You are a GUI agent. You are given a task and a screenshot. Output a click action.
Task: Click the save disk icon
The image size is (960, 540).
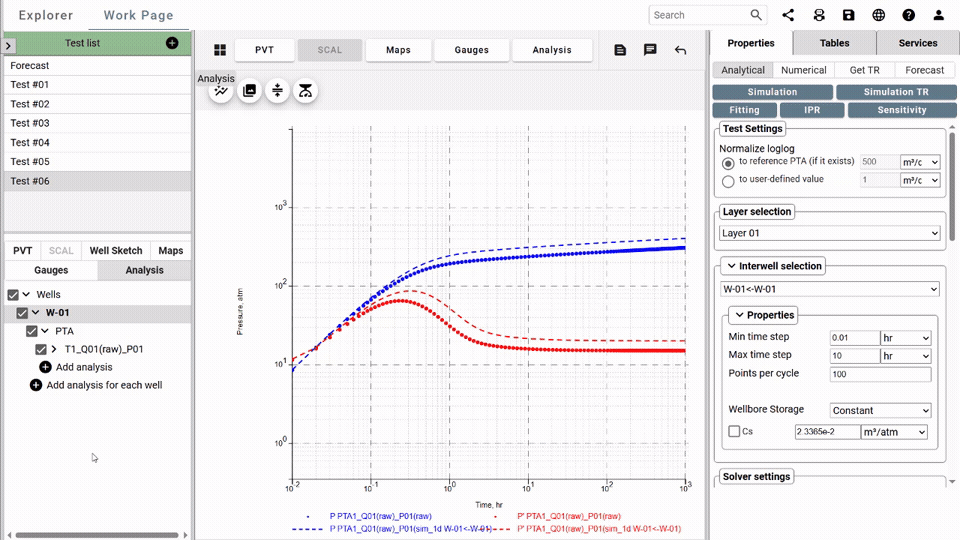click(849, 15)
